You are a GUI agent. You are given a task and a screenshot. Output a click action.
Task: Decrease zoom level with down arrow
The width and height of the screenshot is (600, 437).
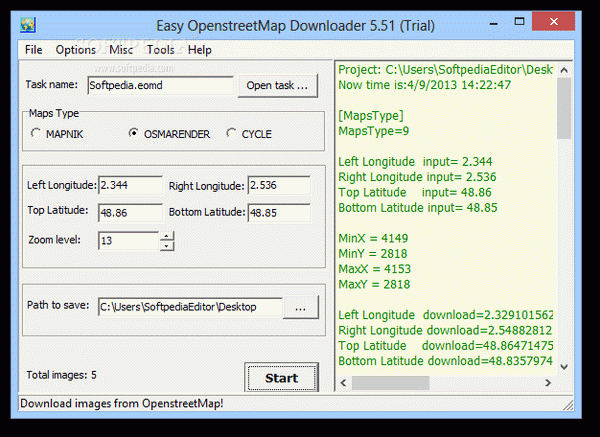(167, 246)
